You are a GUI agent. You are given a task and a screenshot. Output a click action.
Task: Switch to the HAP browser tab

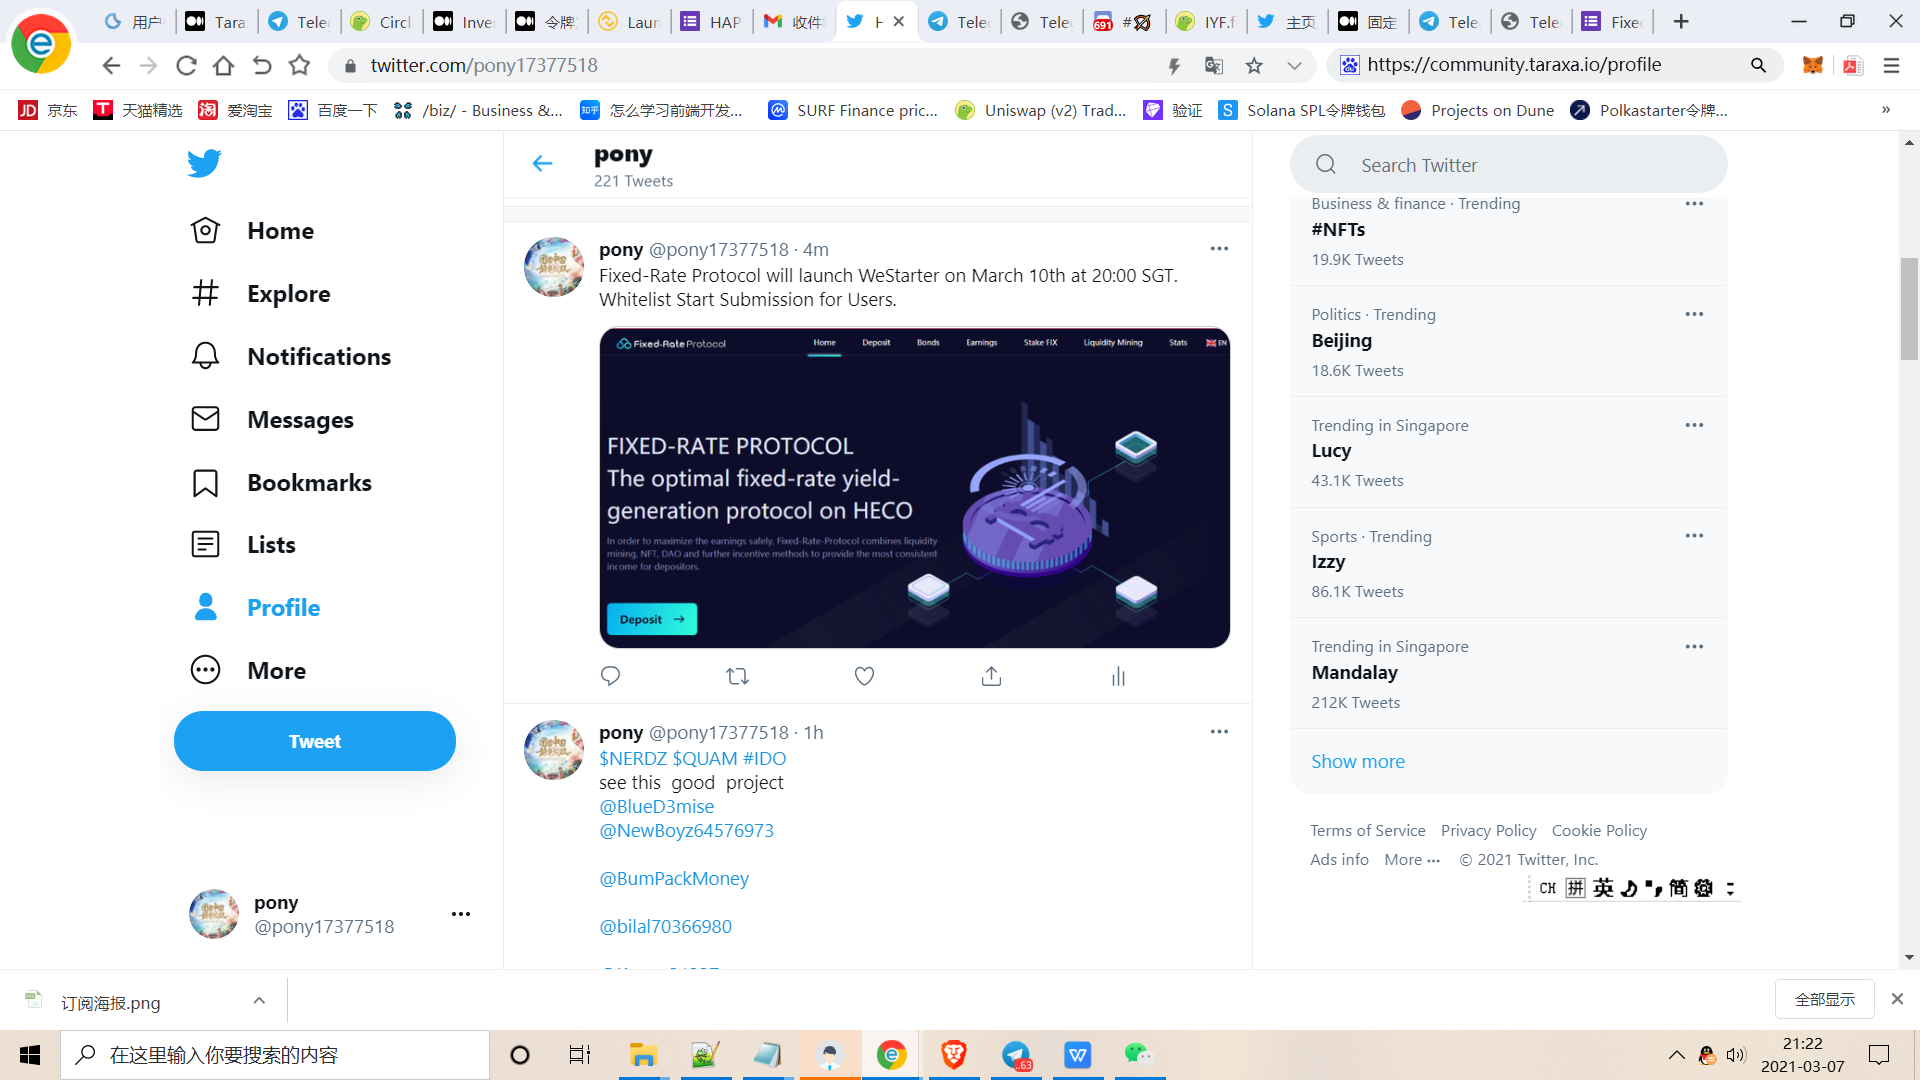point(711,21)
